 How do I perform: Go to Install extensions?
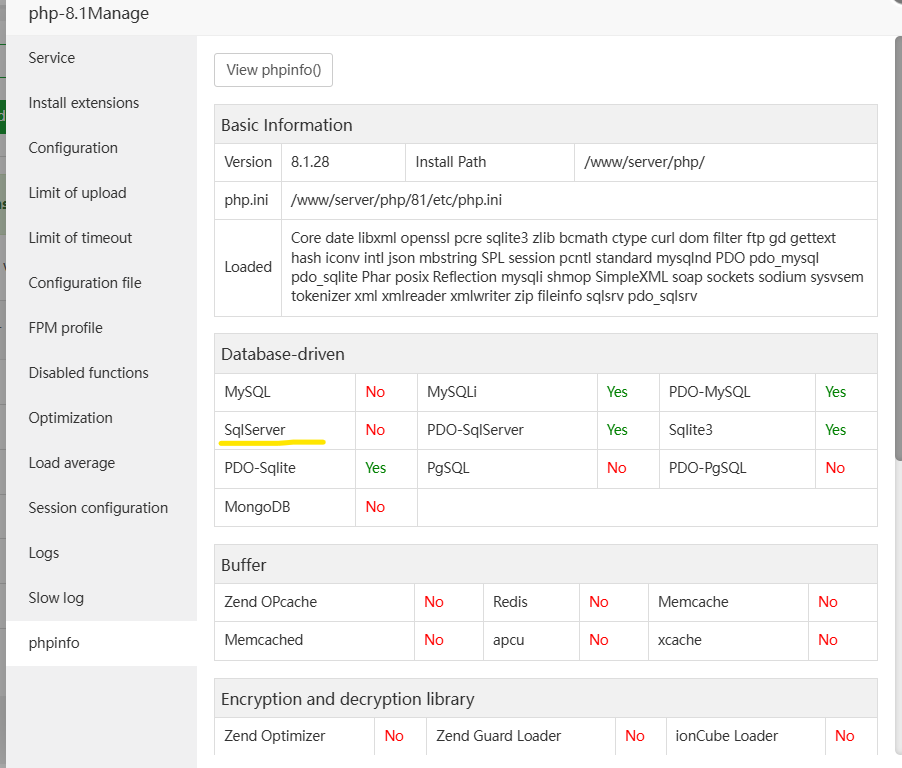click(x=84, y=103)
